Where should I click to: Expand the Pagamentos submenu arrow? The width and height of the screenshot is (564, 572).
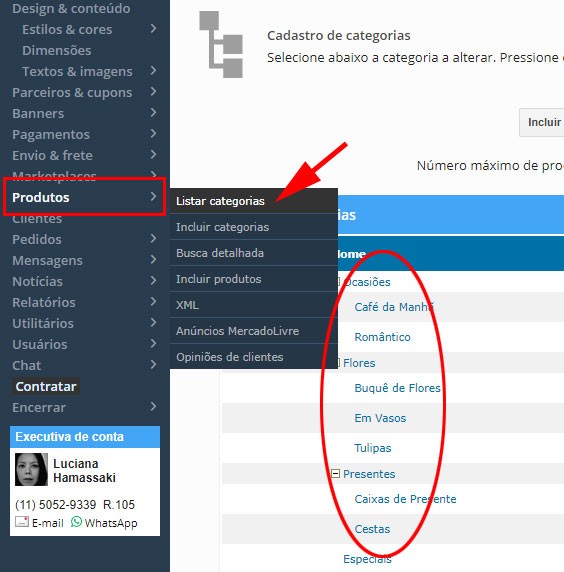[154, 134]
